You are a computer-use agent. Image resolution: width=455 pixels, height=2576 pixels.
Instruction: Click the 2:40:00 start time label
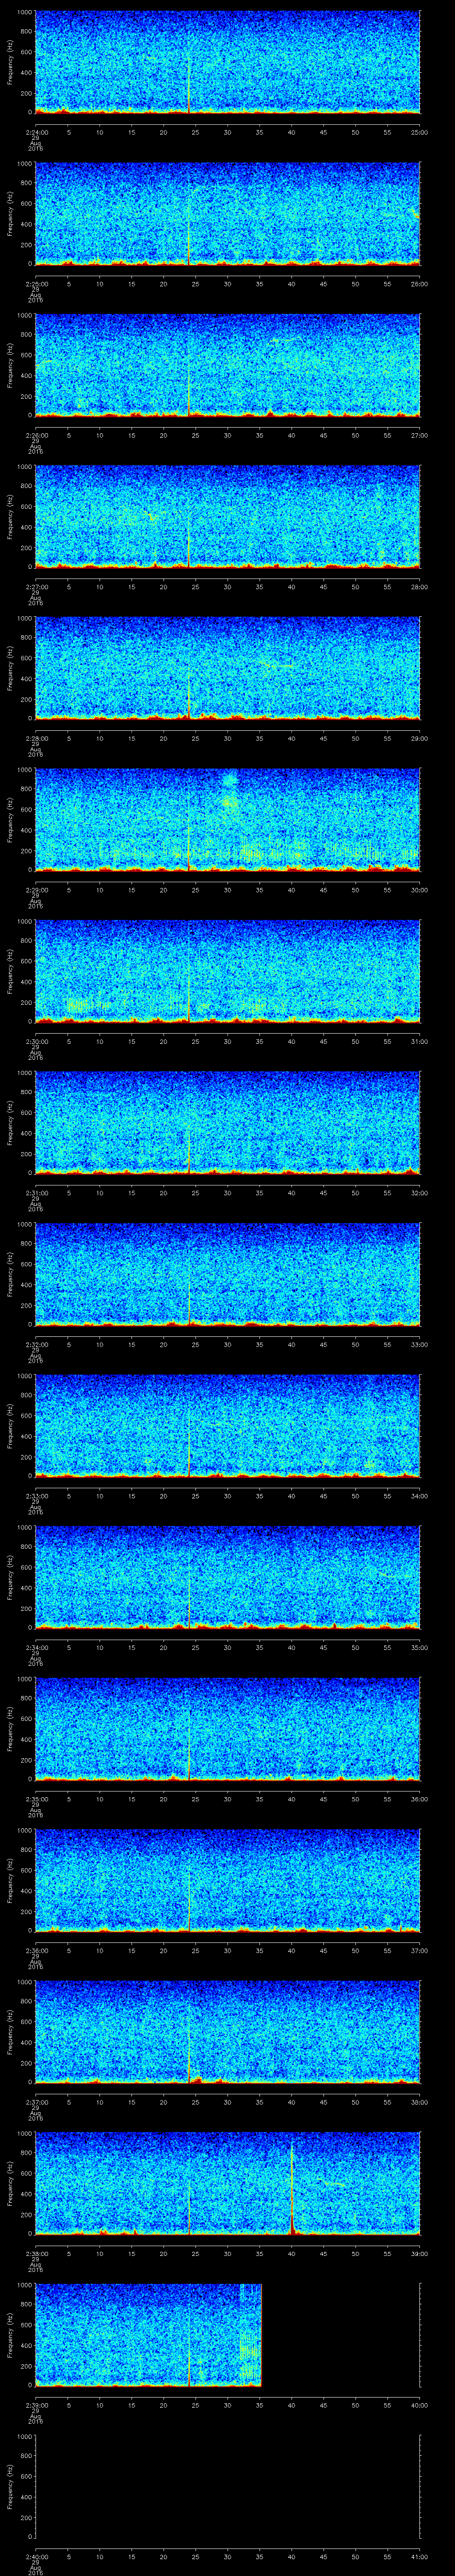click(36, 2556)
